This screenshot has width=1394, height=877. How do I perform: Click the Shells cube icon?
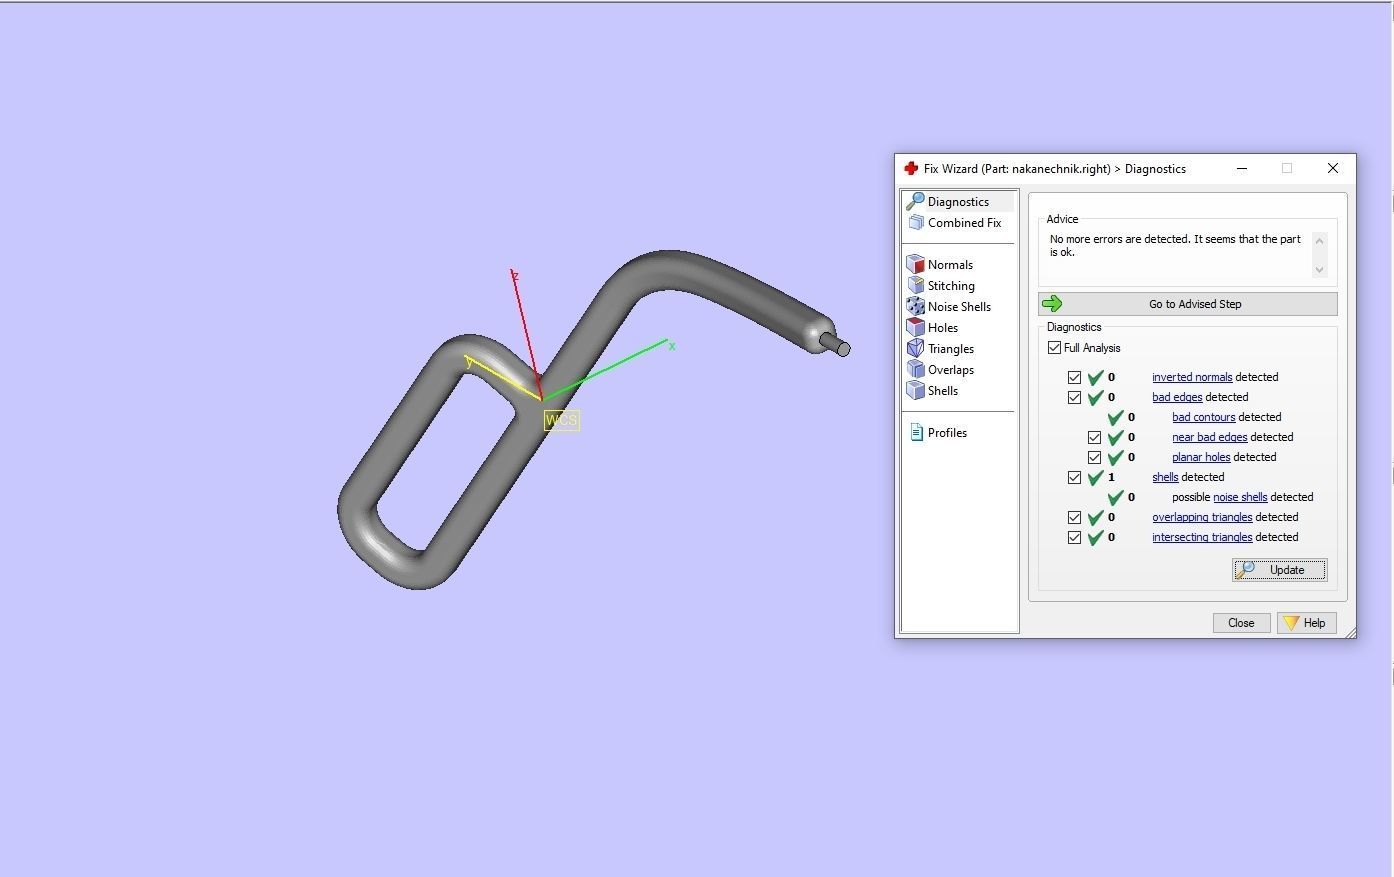tap(915, 391)
